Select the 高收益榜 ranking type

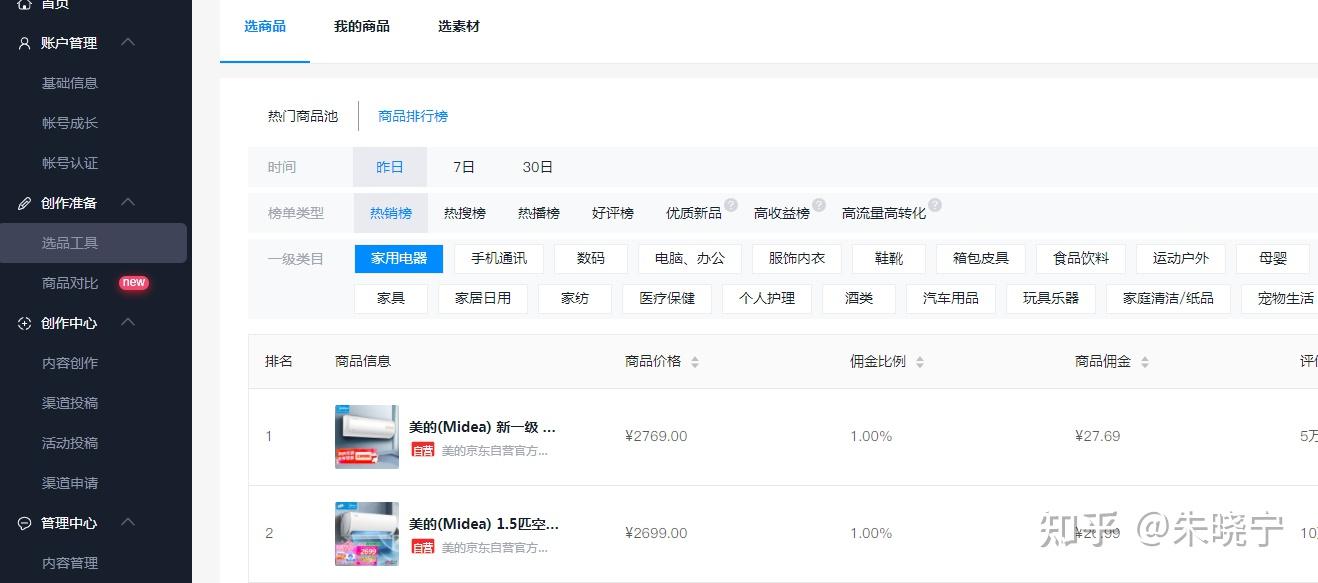click(782, 213)
